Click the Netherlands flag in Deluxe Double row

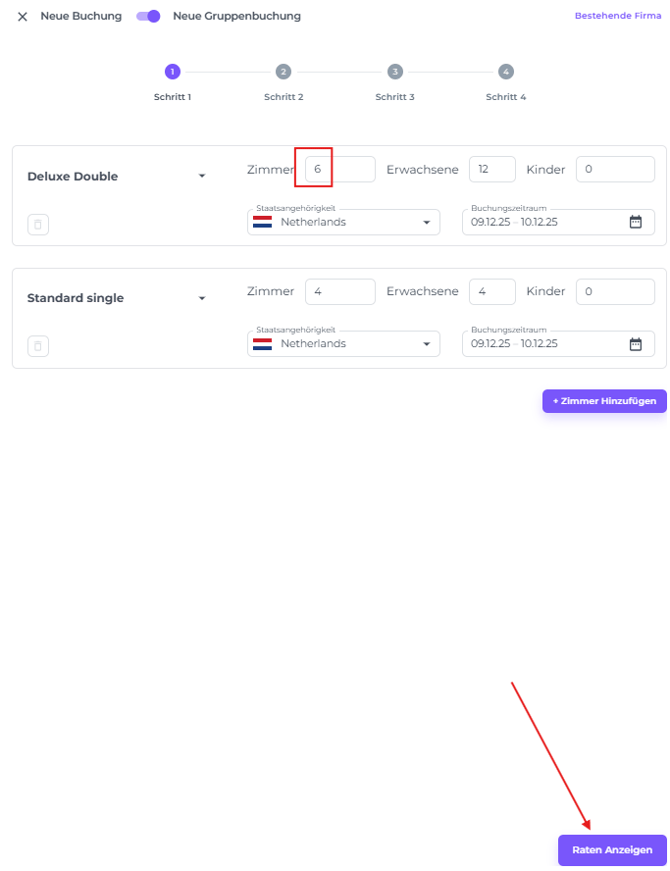263,222
